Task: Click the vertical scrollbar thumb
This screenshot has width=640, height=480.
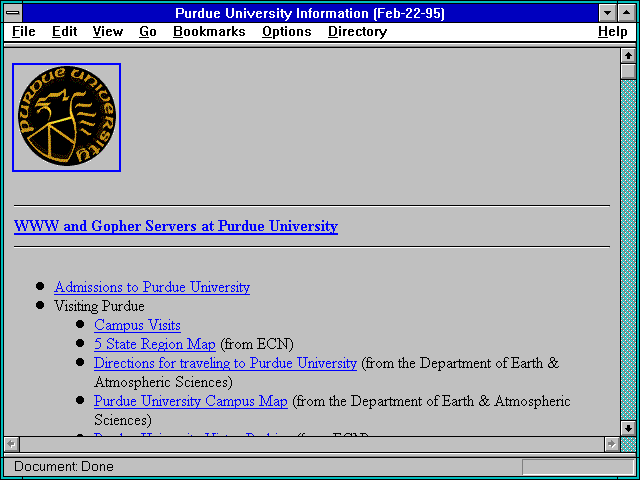Action: [x=628, y=71]
